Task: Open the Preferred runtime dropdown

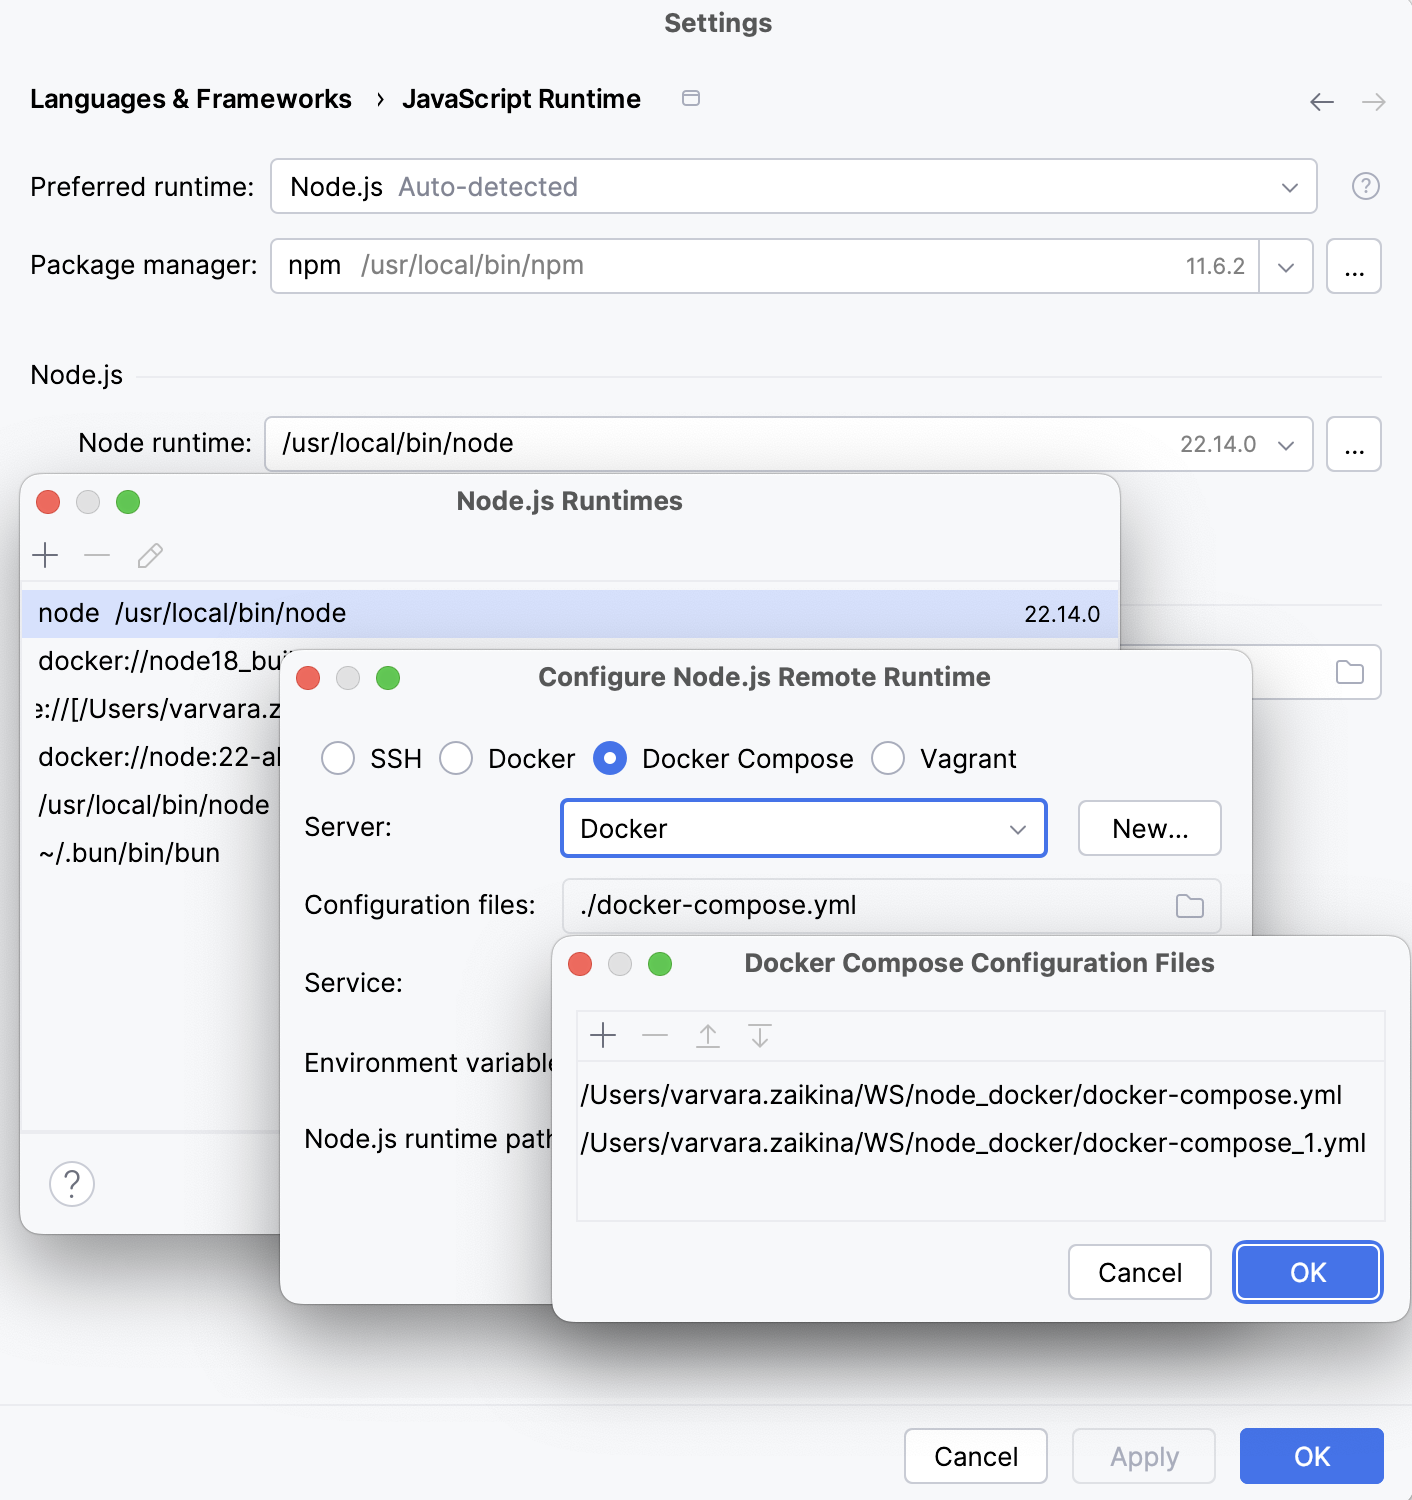Action: coord(1291,186)
